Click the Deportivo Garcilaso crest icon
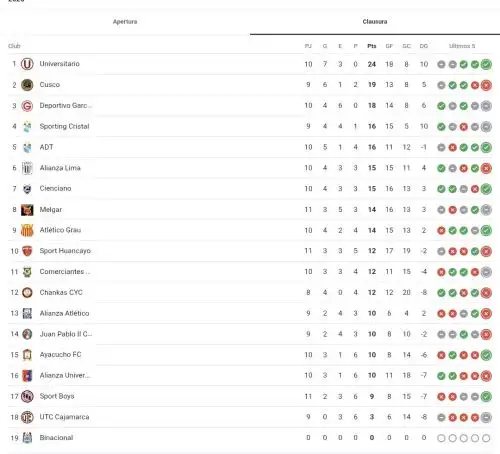 point(27,106)
